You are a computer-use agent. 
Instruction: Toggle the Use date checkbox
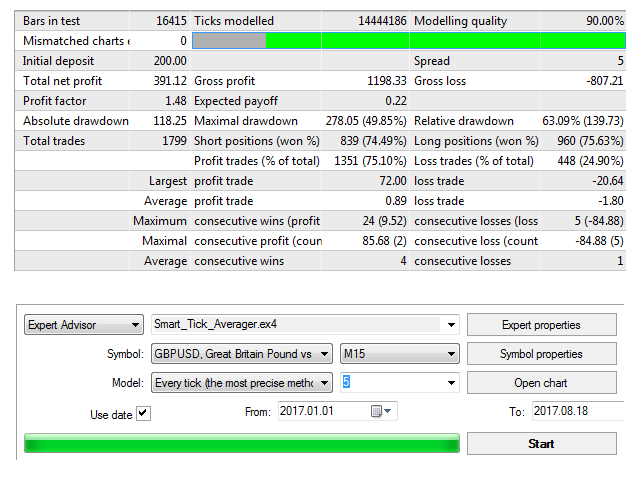point(143,414)
